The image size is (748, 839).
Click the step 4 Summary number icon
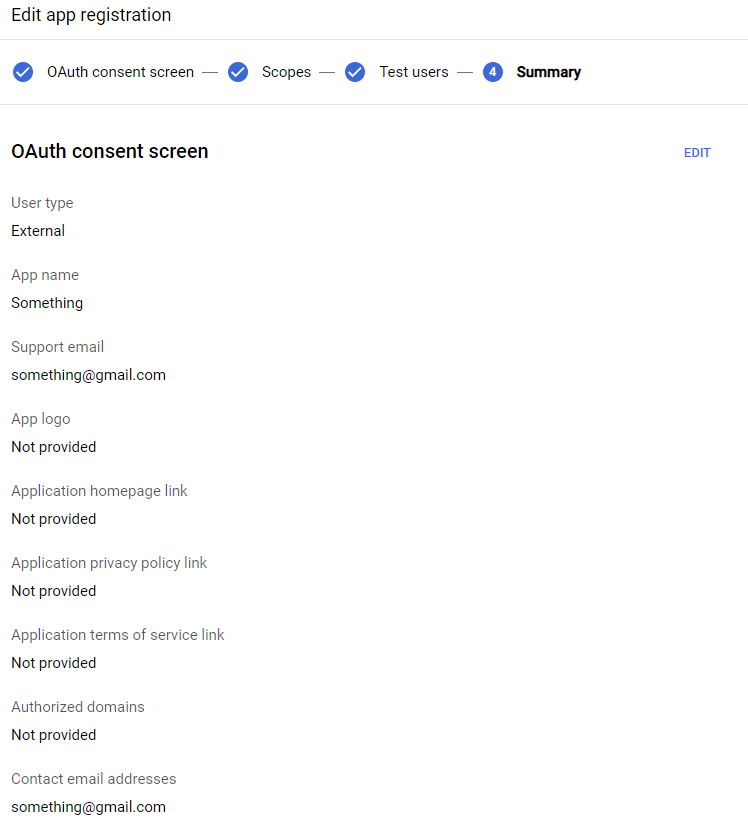tap(493, 72)
